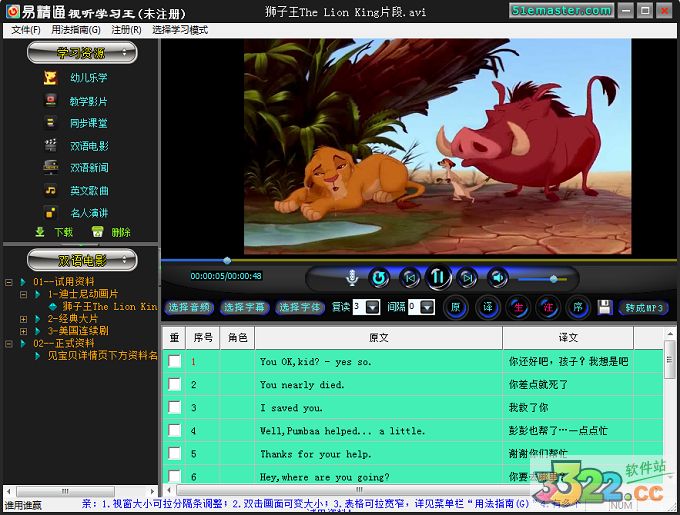Click the 选择字幕 button
The width and height of the screenshot is (680, 515).
pos(244,307)
